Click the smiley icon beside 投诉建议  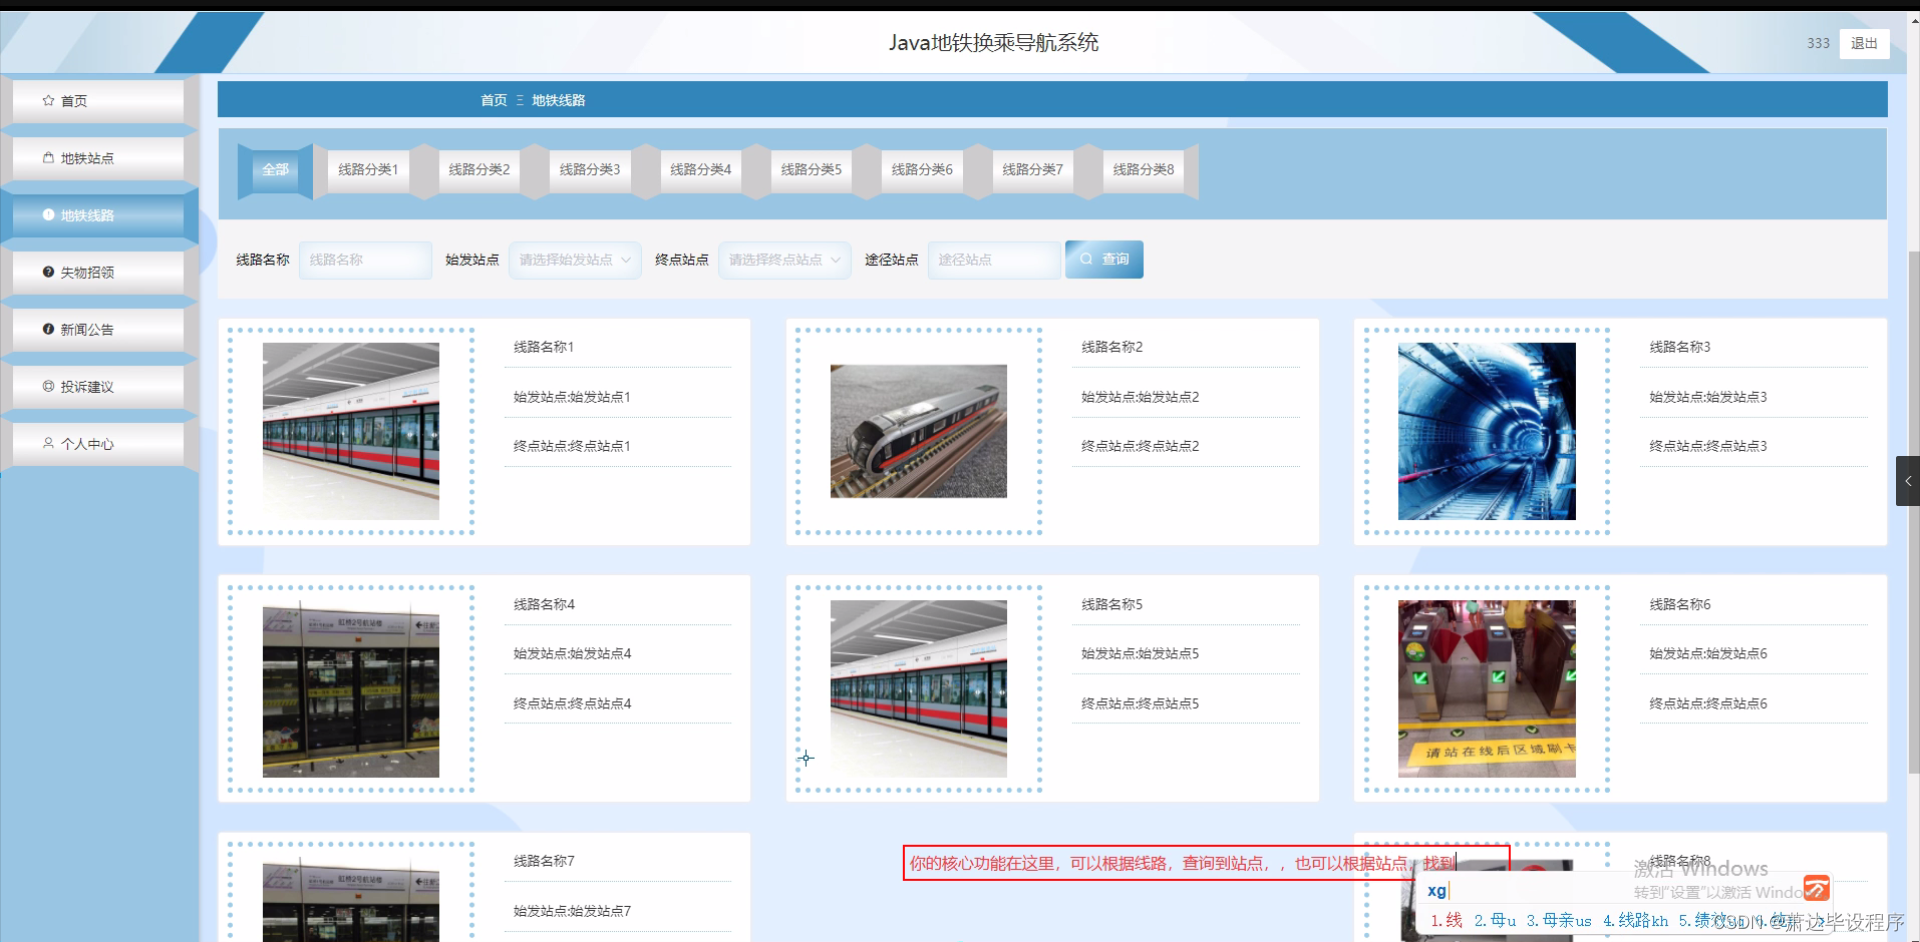click(x=48, y=386)
